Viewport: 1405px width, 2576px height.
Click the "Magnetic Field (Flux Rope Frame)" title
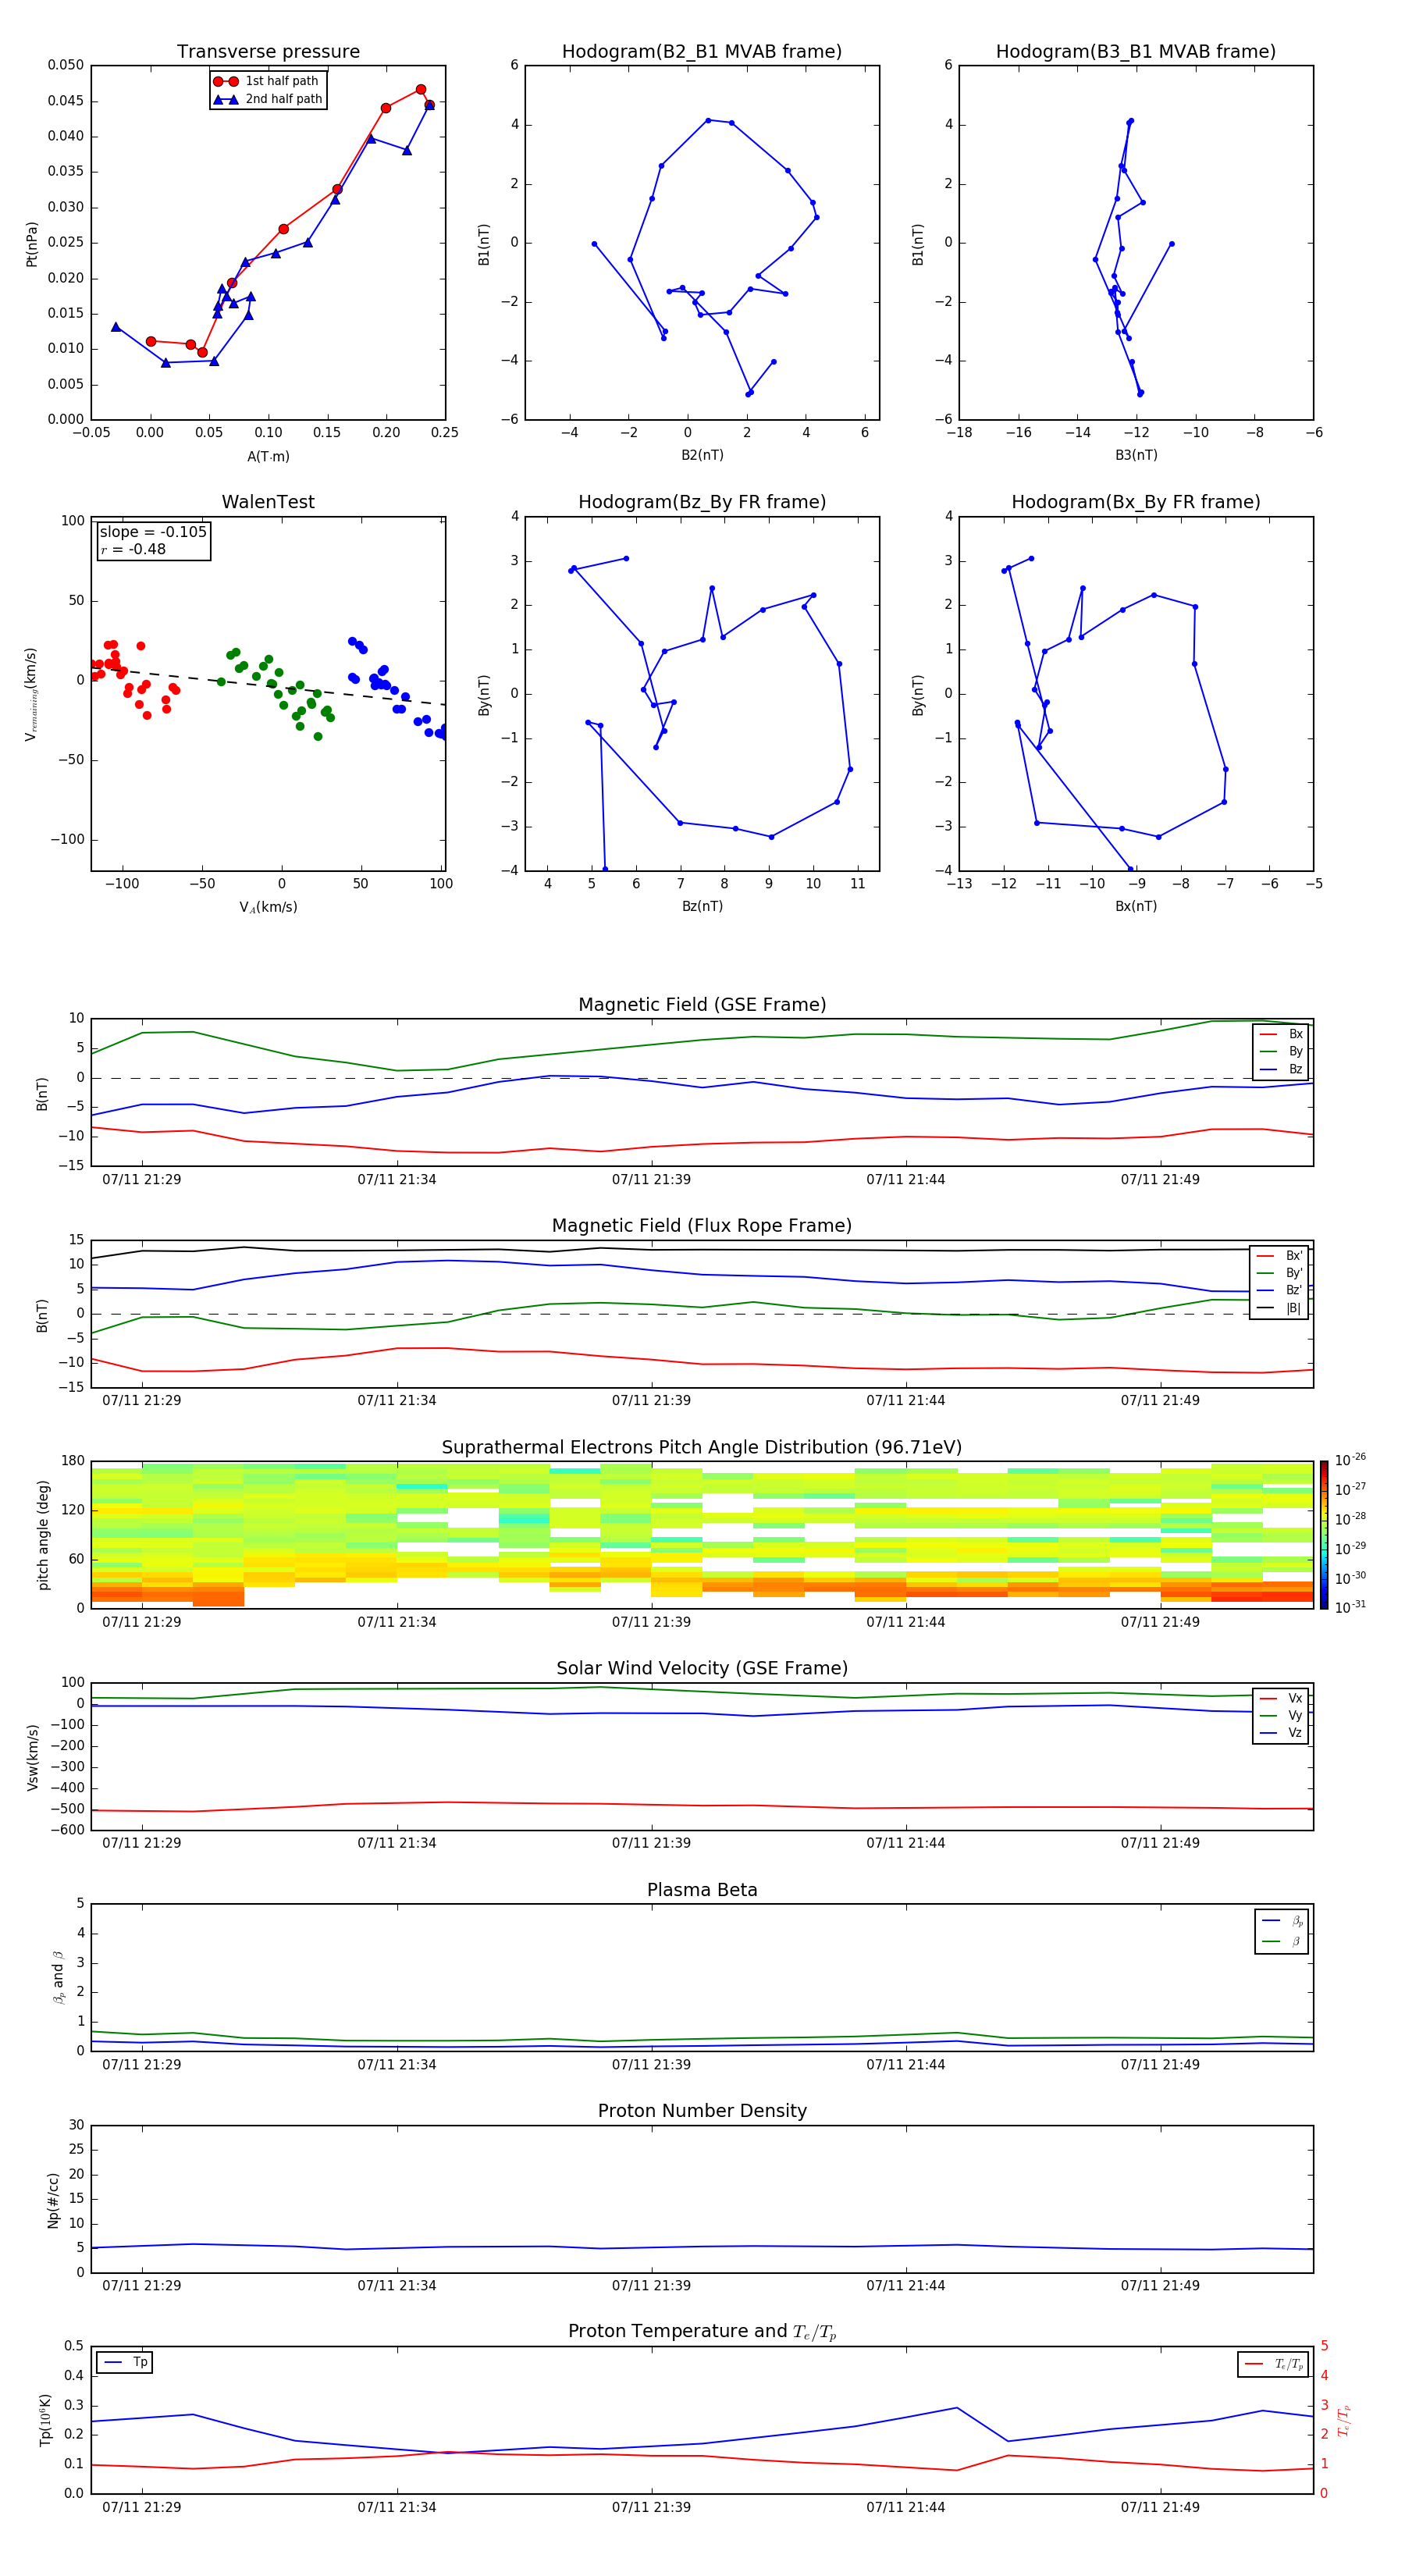click(x=702, y=1226)
